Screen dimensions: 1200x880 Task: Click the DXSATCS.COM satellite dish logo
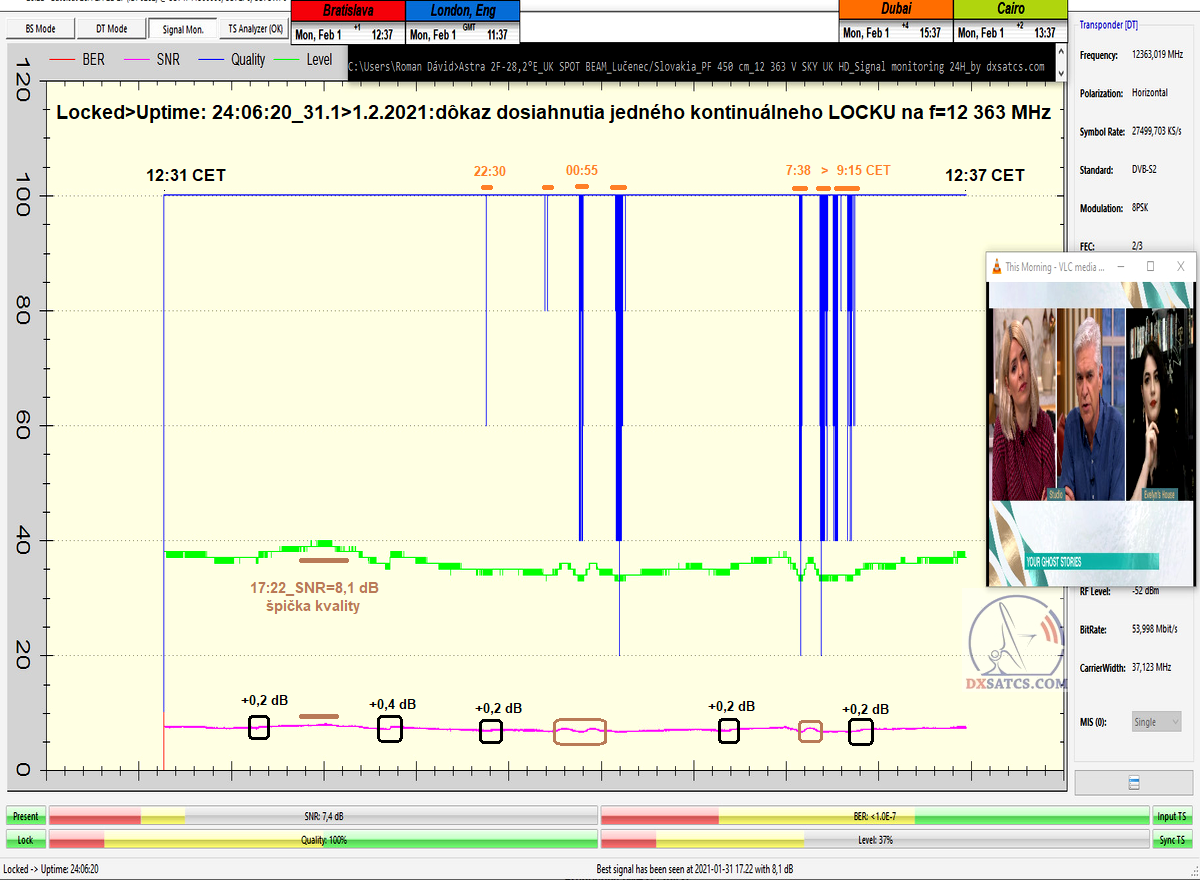click(x=1018, y=645)
